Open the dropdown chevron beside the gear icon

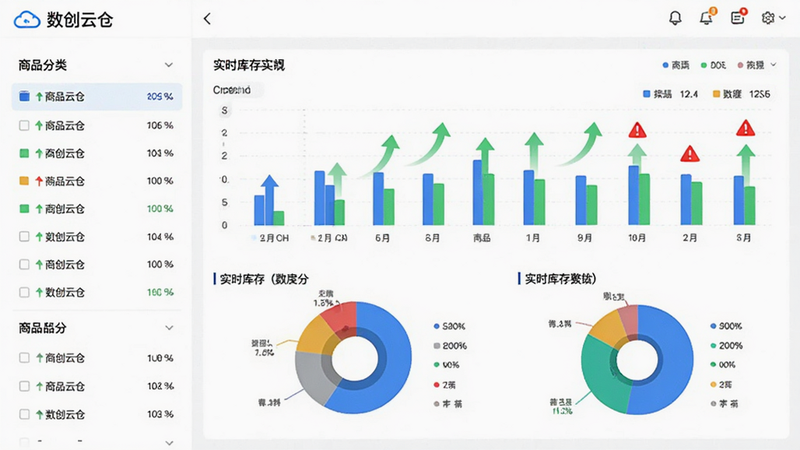[783, 18]
